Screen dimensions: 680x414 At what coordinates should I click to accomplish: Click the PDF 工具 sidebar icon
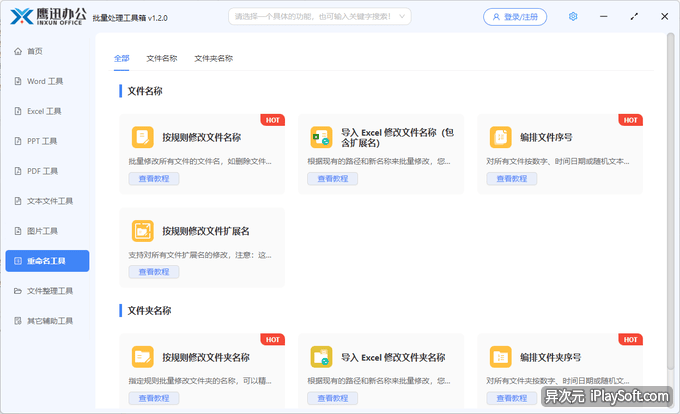click(18, 171)
